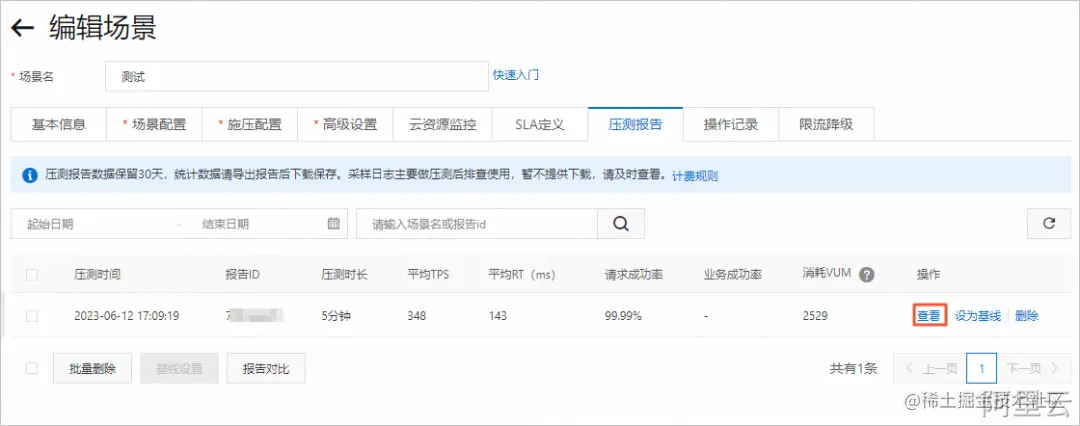Toggle the checkbox beside 批量删除

[32, 368]
